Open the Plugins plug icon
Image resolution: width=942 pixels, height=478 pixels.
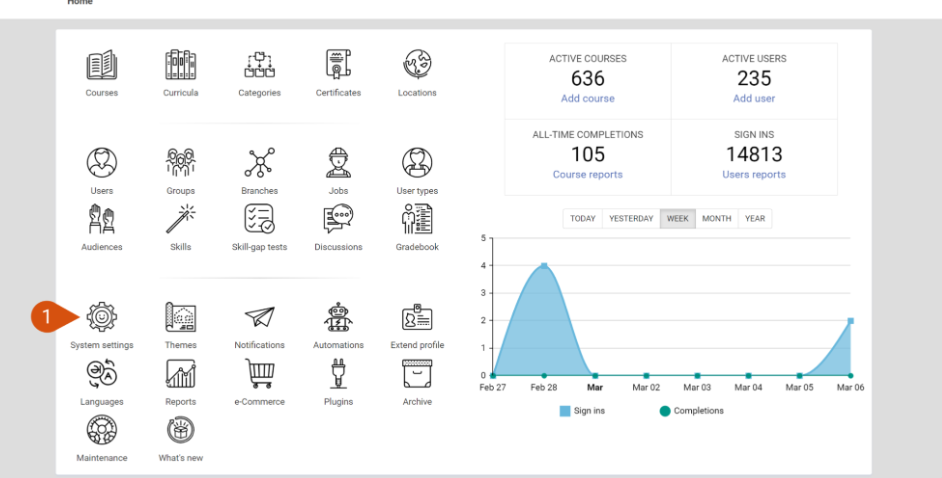(x=338, y=374)
